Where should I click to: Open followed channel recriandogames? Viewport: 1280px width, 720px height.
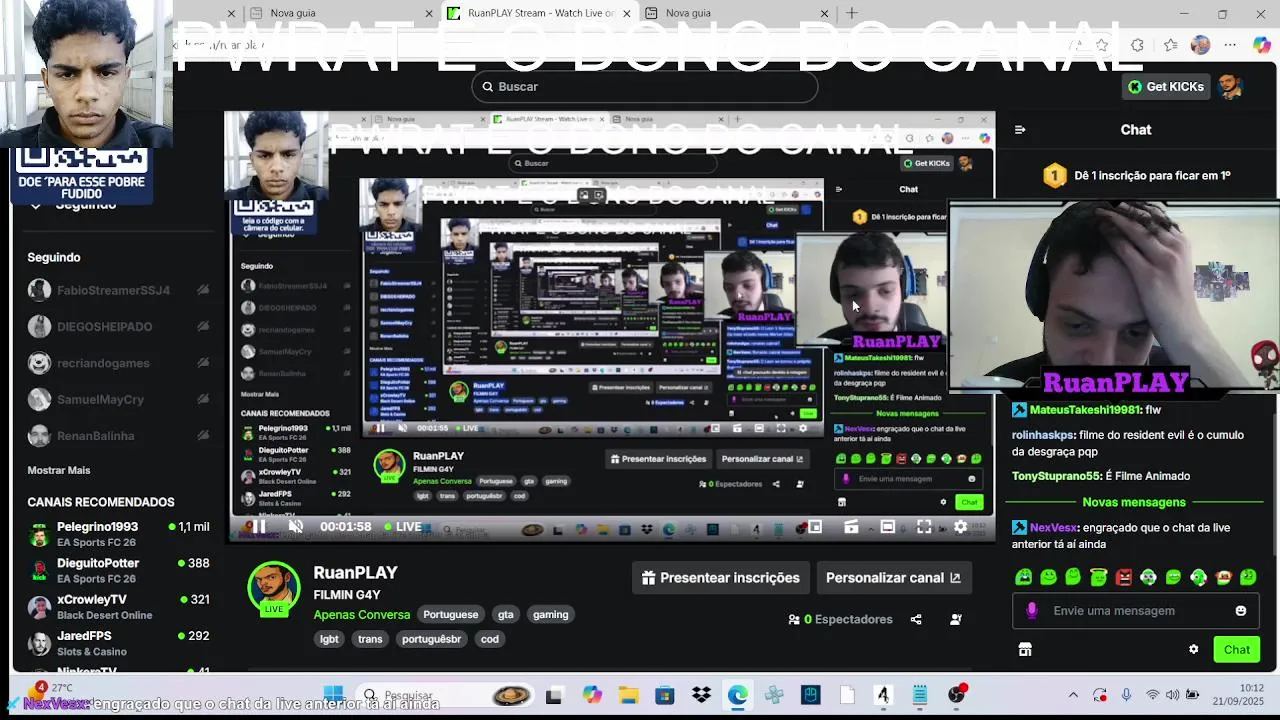tap(118, 363)
